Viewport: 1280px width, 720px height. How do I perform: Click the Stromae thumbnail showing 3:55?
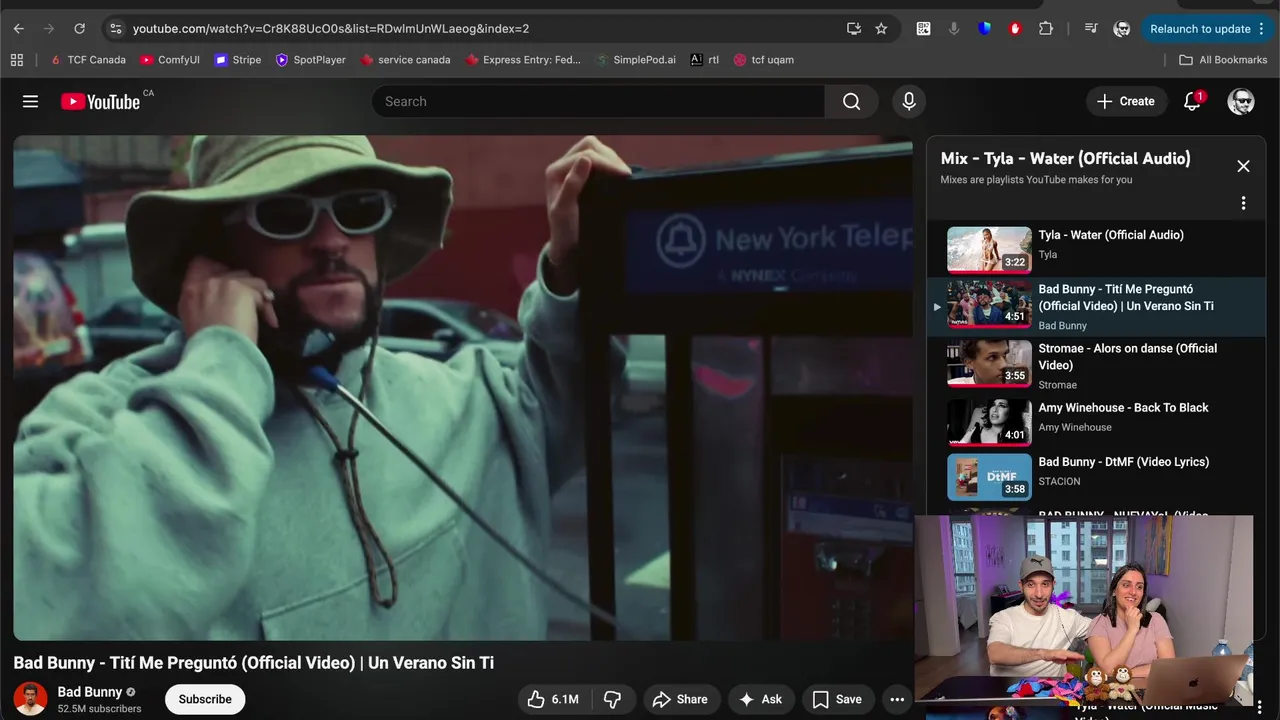(x=989, y=364)
